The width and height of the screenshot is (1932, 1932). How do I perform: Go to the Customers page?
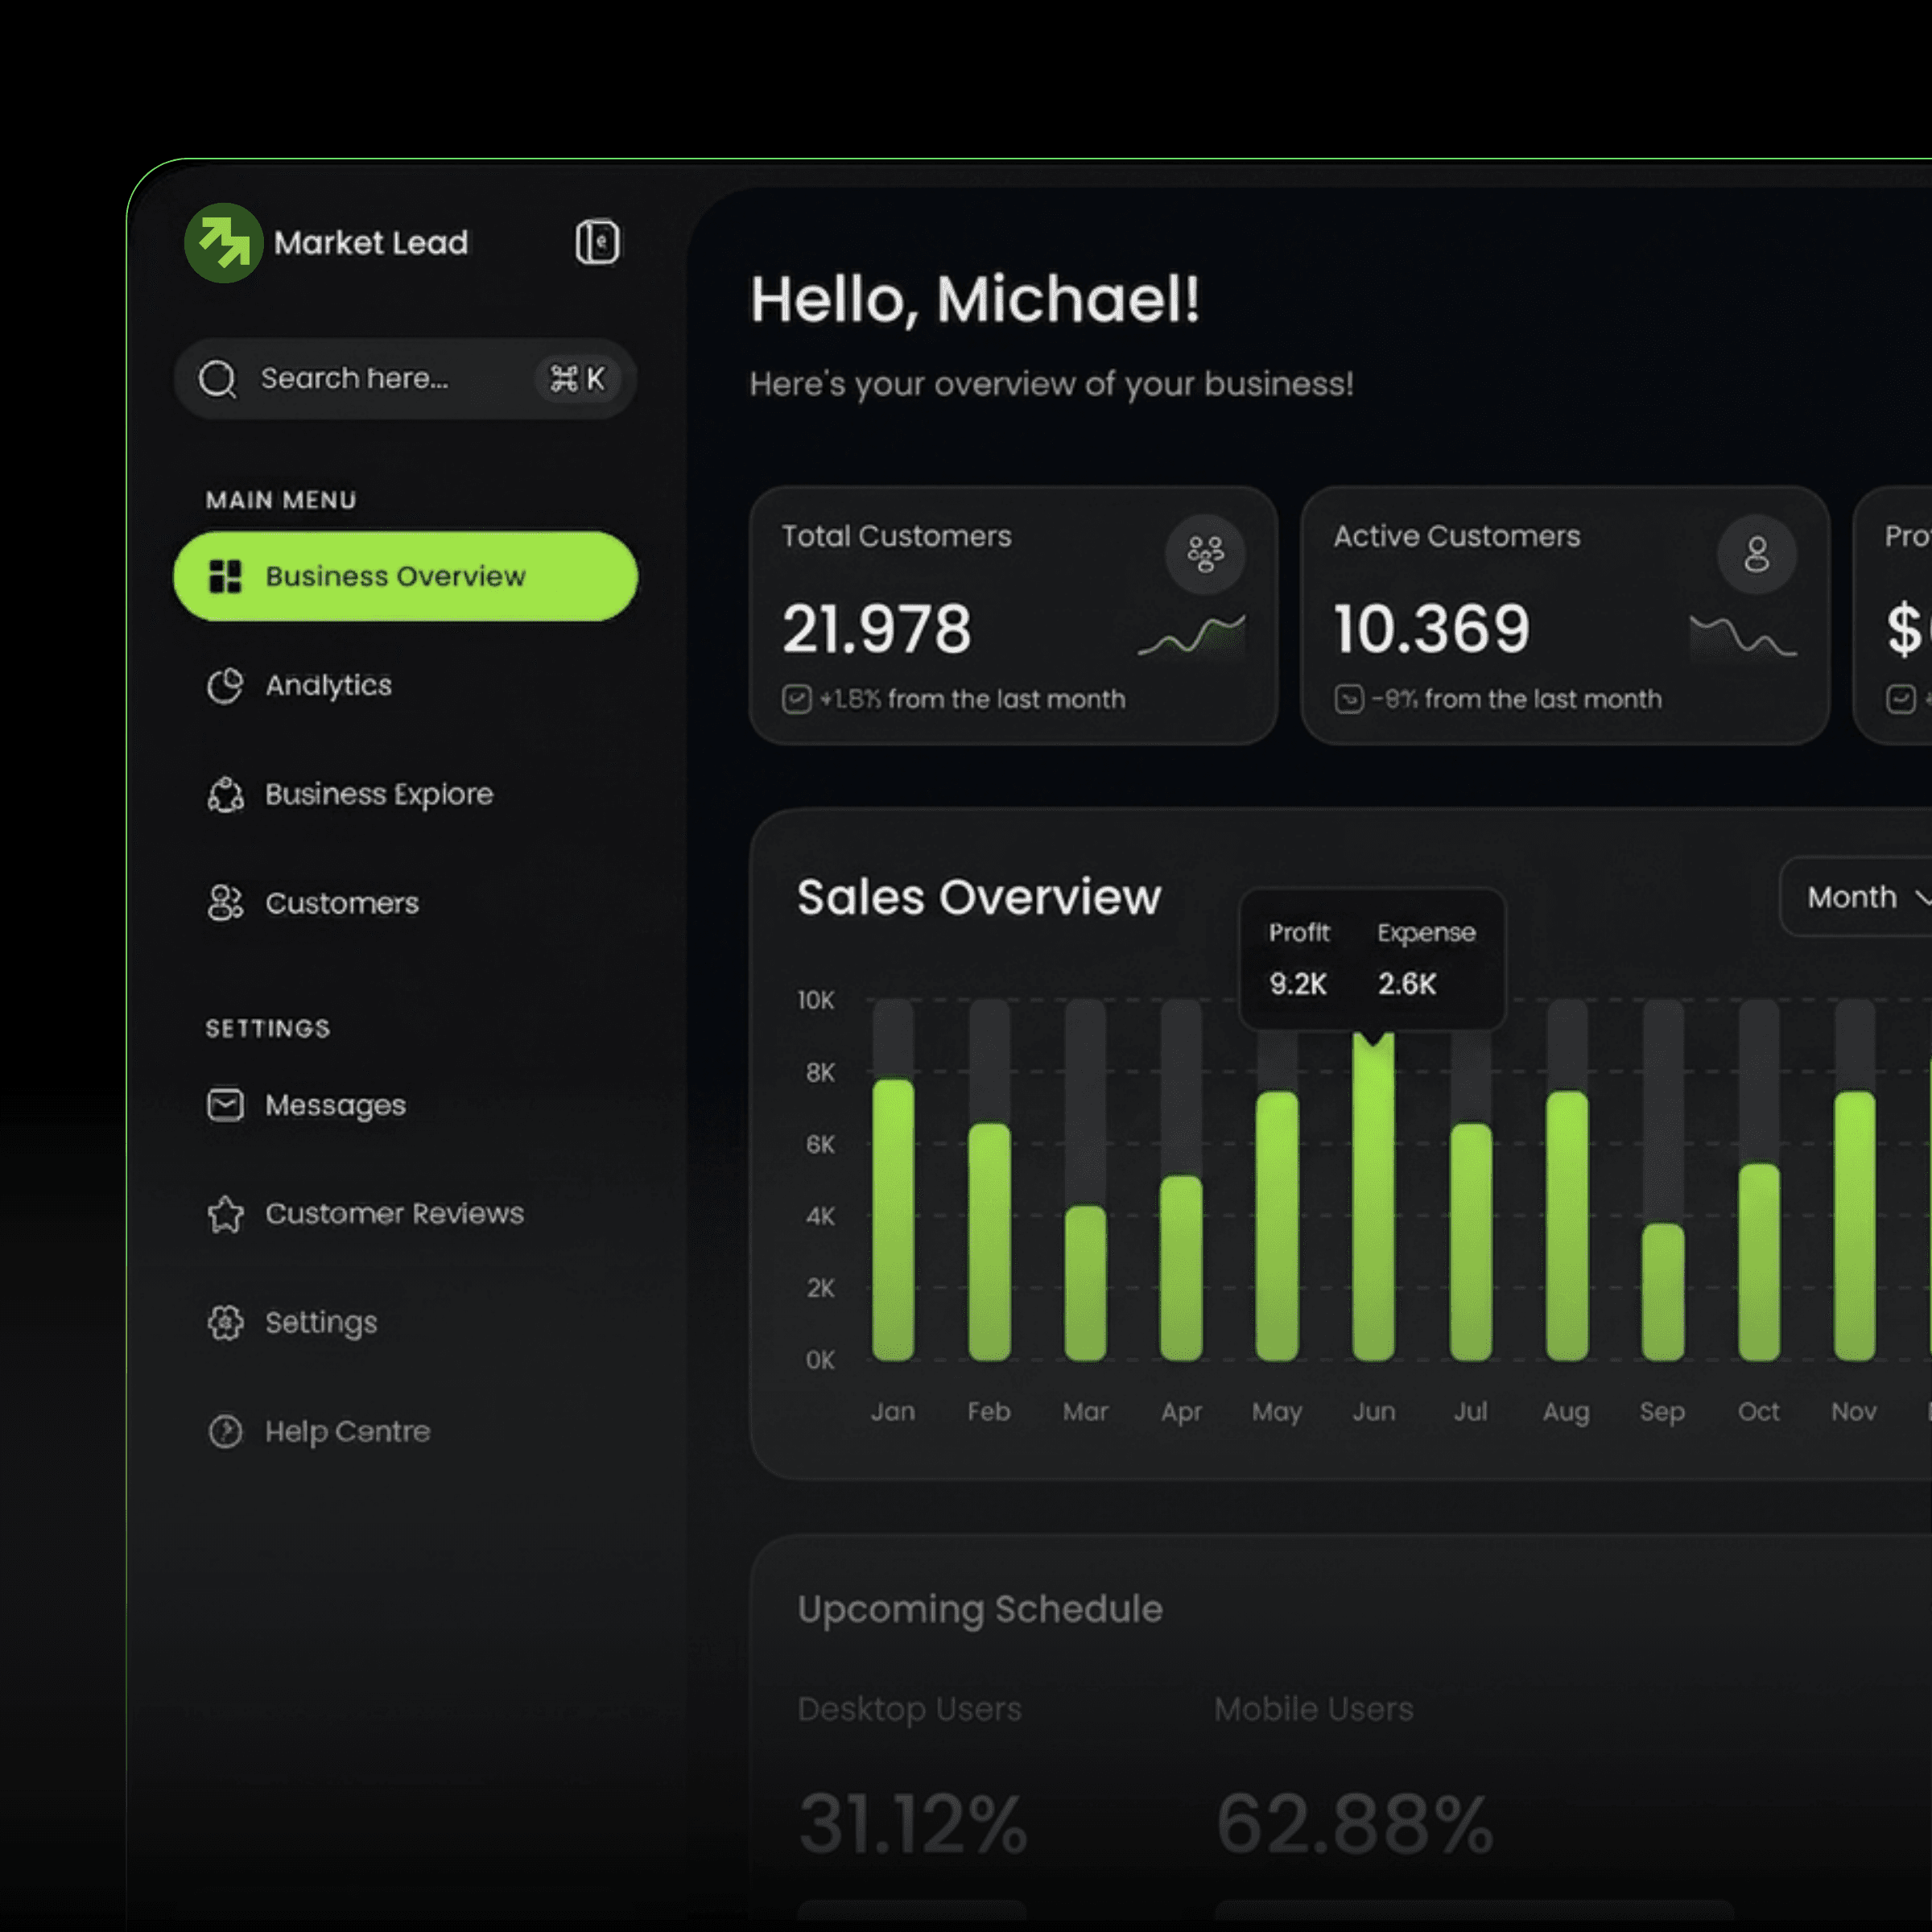pyautogui.click(x=341, y=904)
